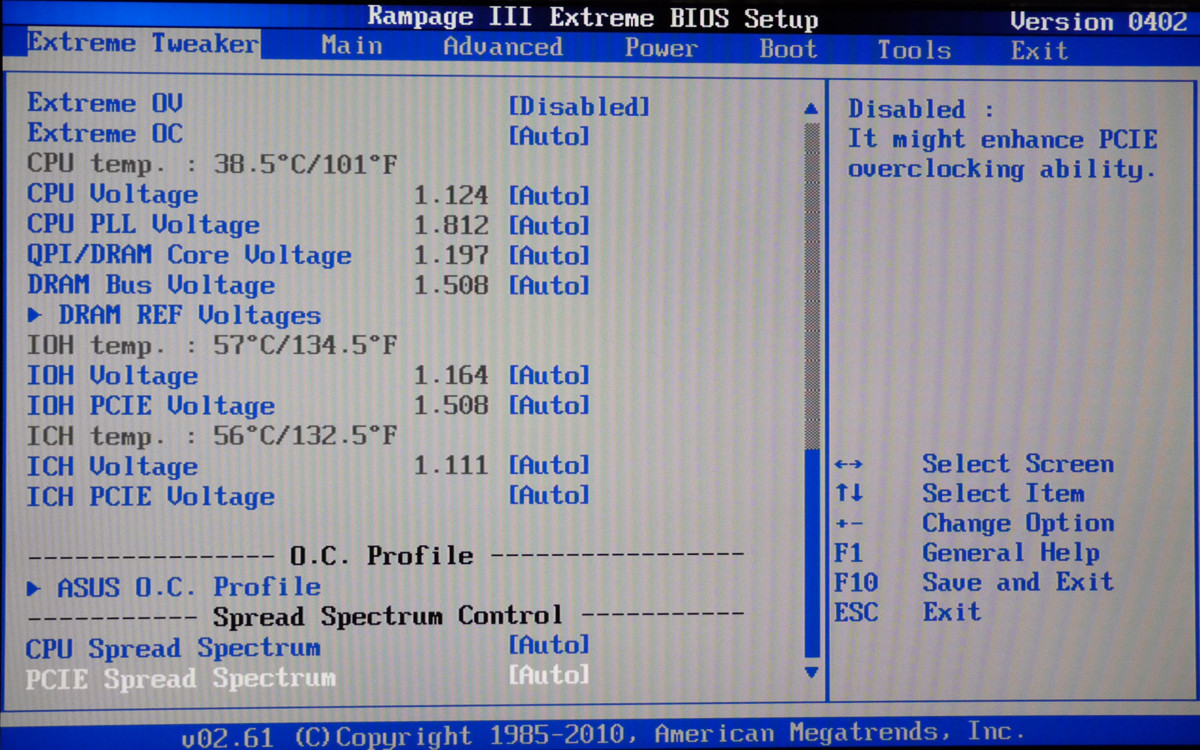Click the F1 General Help hint
Viewport: 1200px width, 750px height.
[967, 553]
